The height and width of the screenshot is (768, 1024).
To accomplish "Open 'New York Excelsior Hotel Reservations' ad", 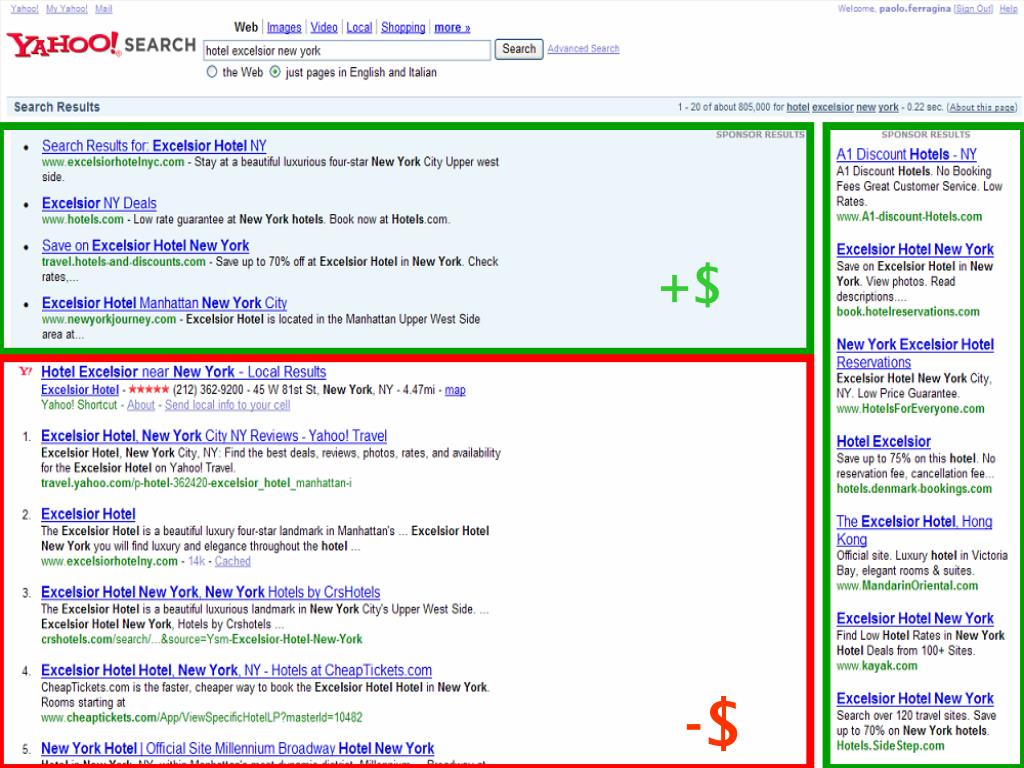I will pyautogui.click(x=915, y=353).
